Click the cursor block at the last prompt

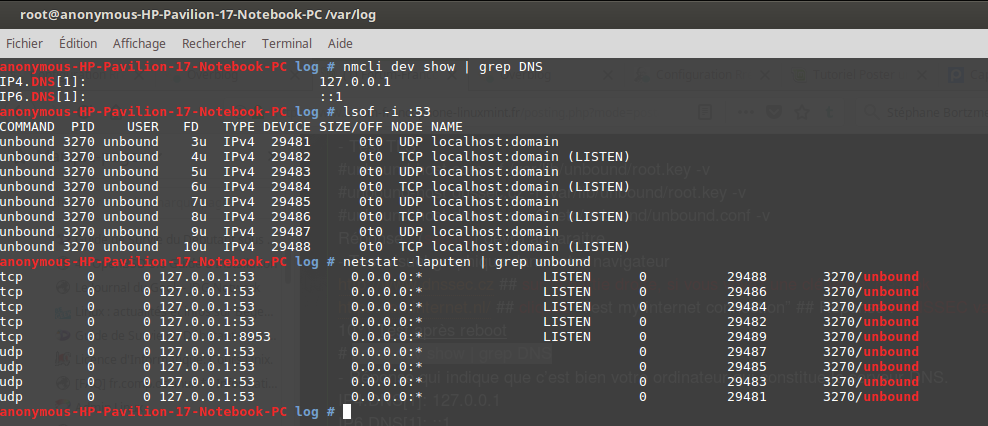(x=347, y=412)
